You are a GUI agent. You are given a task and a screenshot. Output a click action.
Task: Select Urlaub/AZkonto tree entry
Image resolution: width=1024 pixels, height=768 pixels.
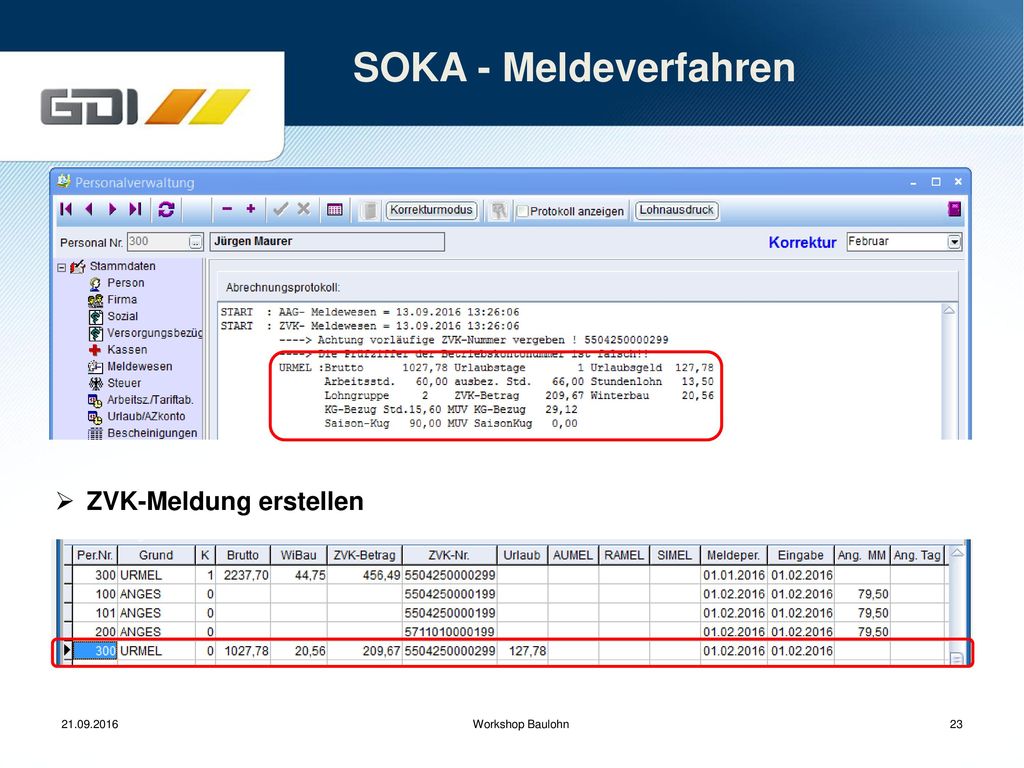coord(146,416)
